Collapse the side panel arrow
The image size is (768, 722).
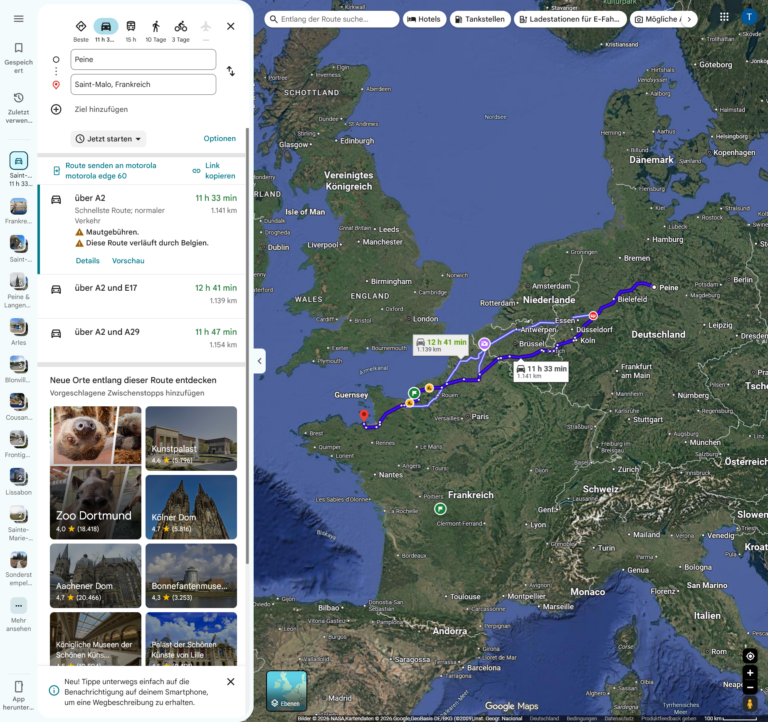(x=260, y=361)
